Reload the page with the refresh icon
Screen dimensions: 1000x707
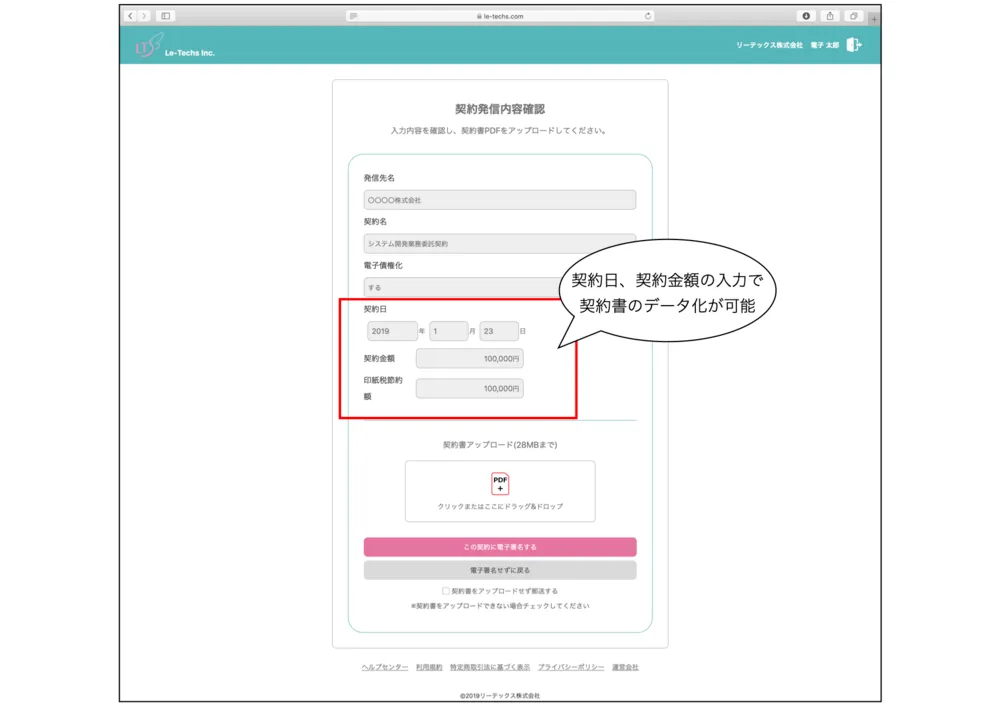point(648,16)
